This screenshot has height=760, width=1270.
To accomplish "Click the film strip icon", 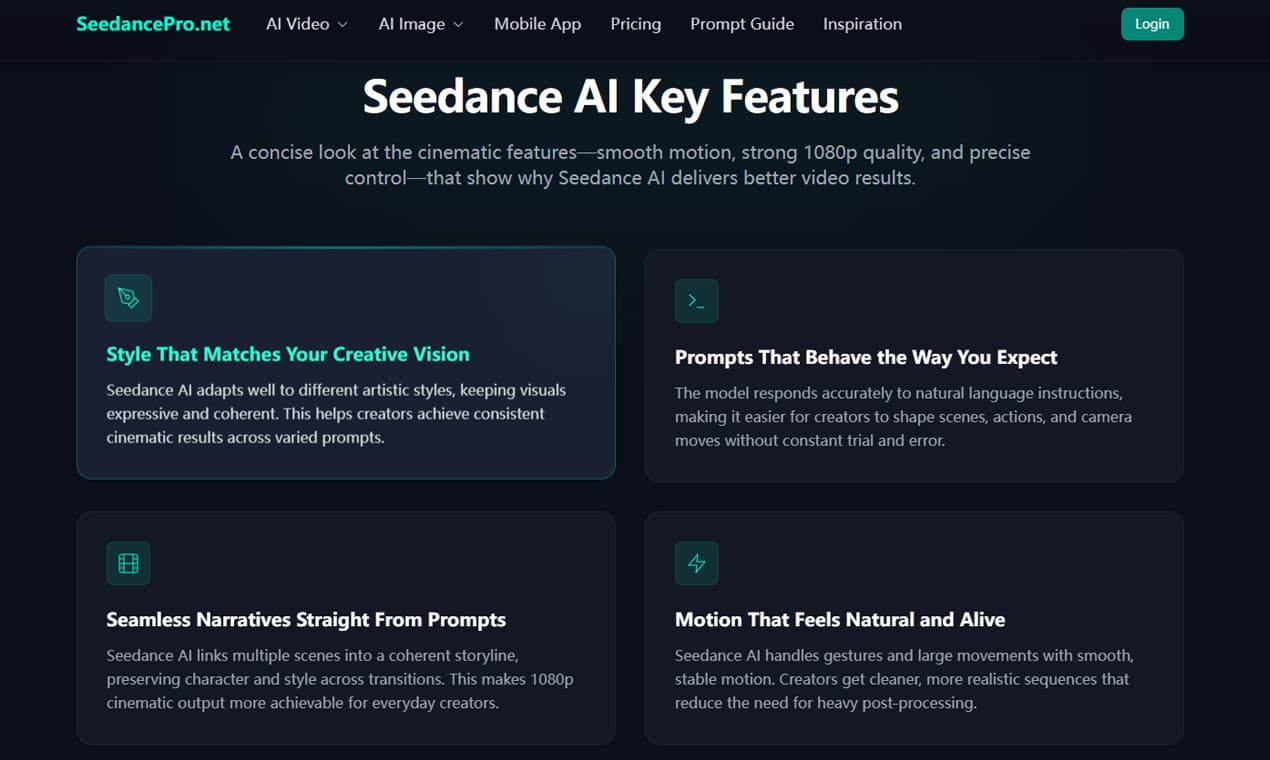I will click(x=128, y=563).
